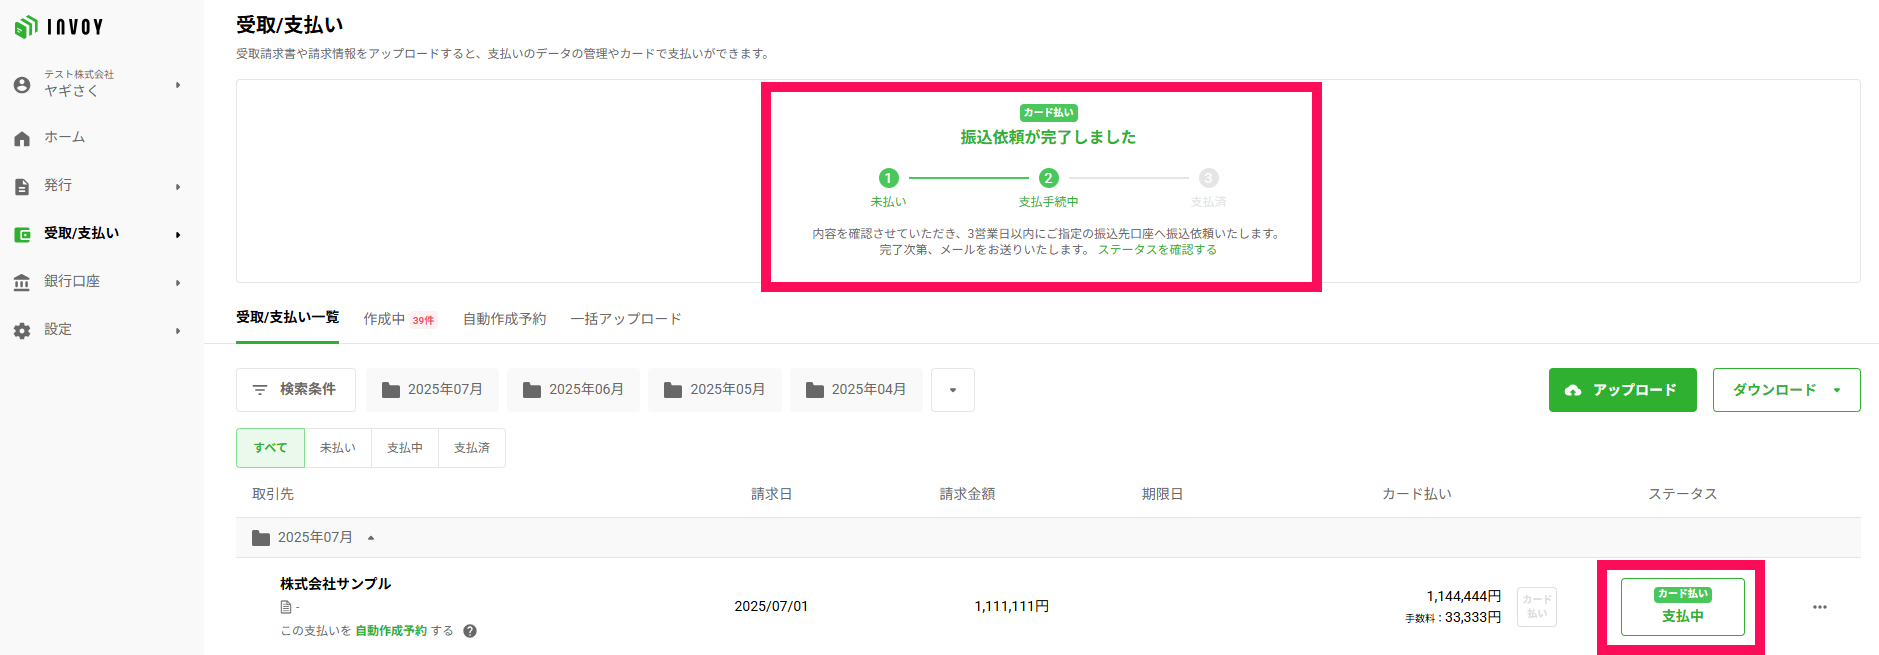
Task: Click the 取引先 column header
Action: [273, 494]
